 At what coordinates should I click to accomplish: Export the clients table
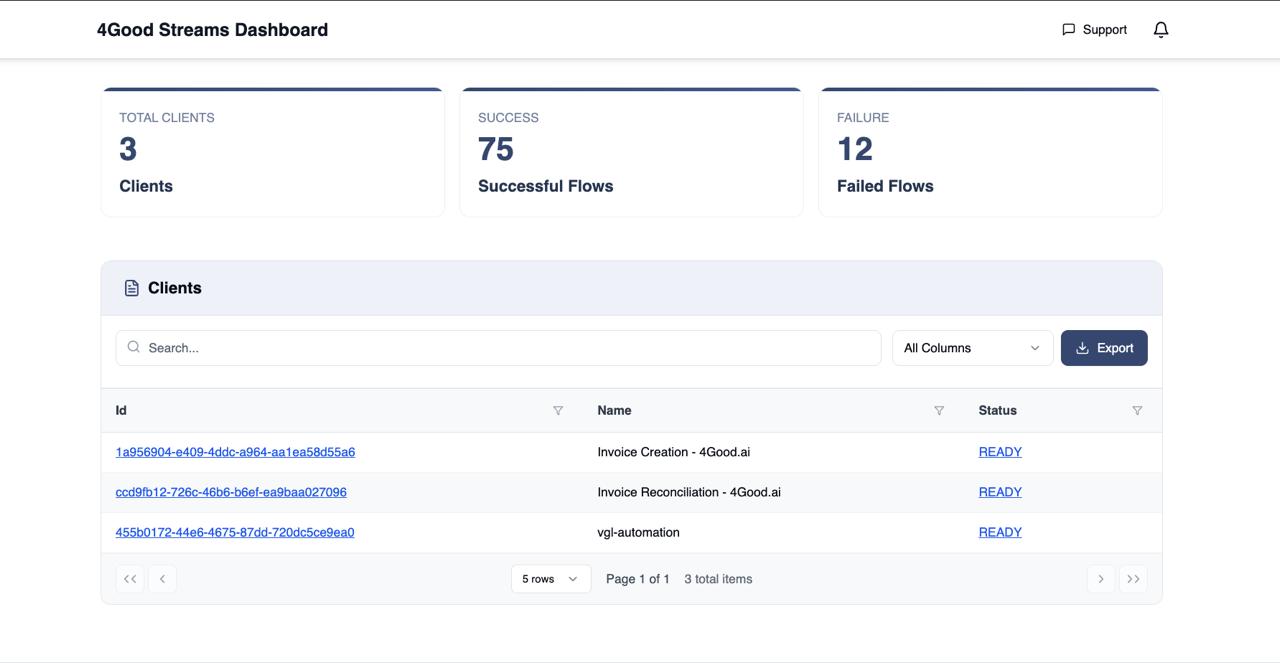(x=1104, y=348)
